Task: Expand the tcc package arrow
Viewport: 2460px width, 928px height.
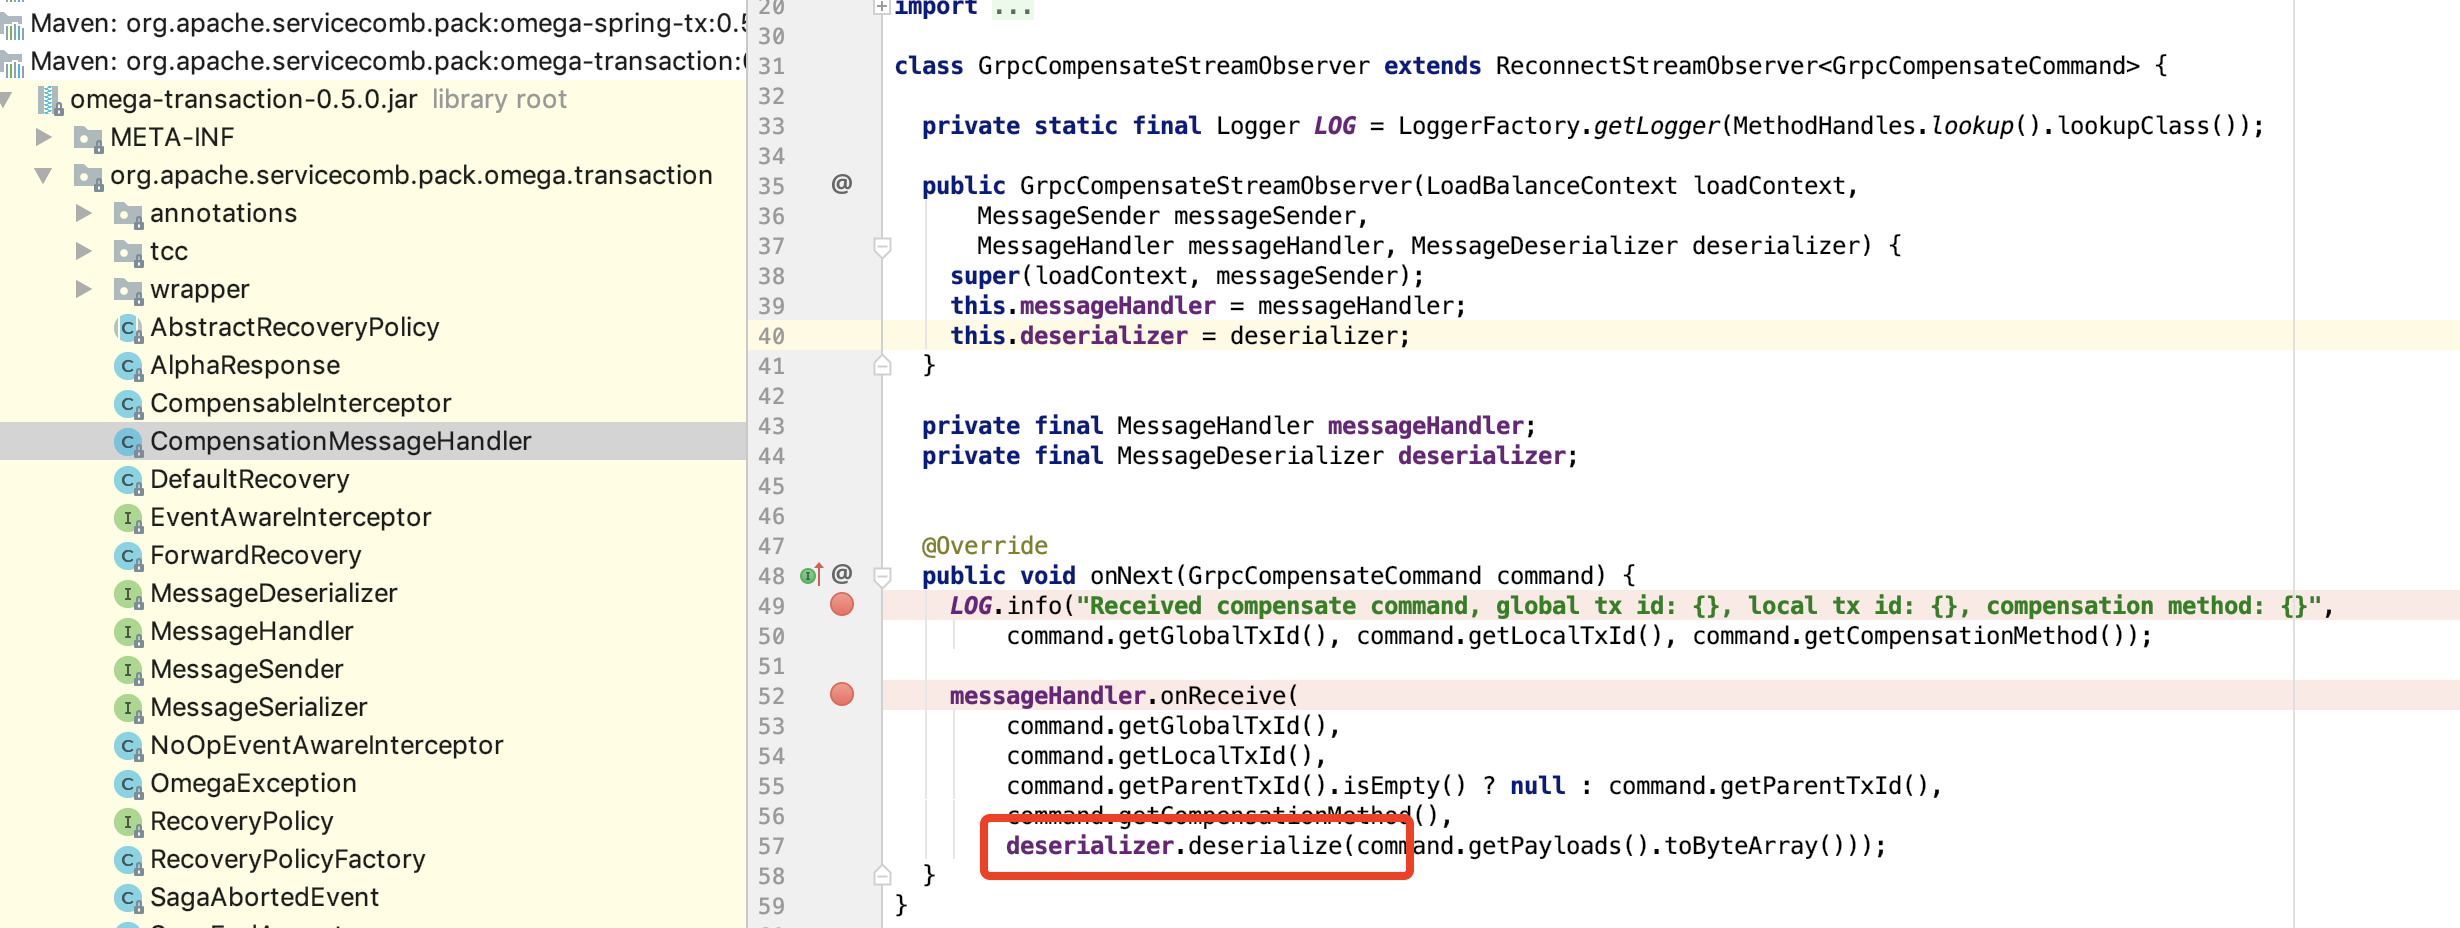Action: (x=84, y=251)
